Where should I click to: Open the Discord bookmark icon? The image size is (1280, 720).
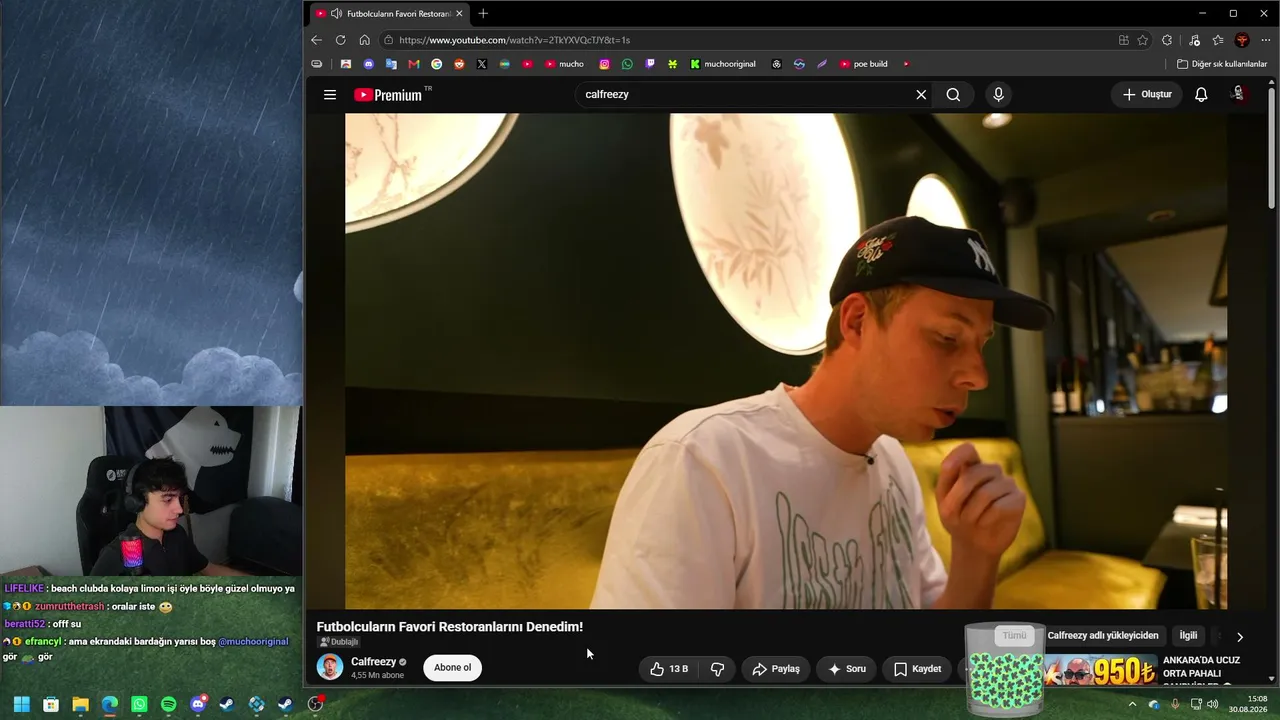[x=368, y=64]
